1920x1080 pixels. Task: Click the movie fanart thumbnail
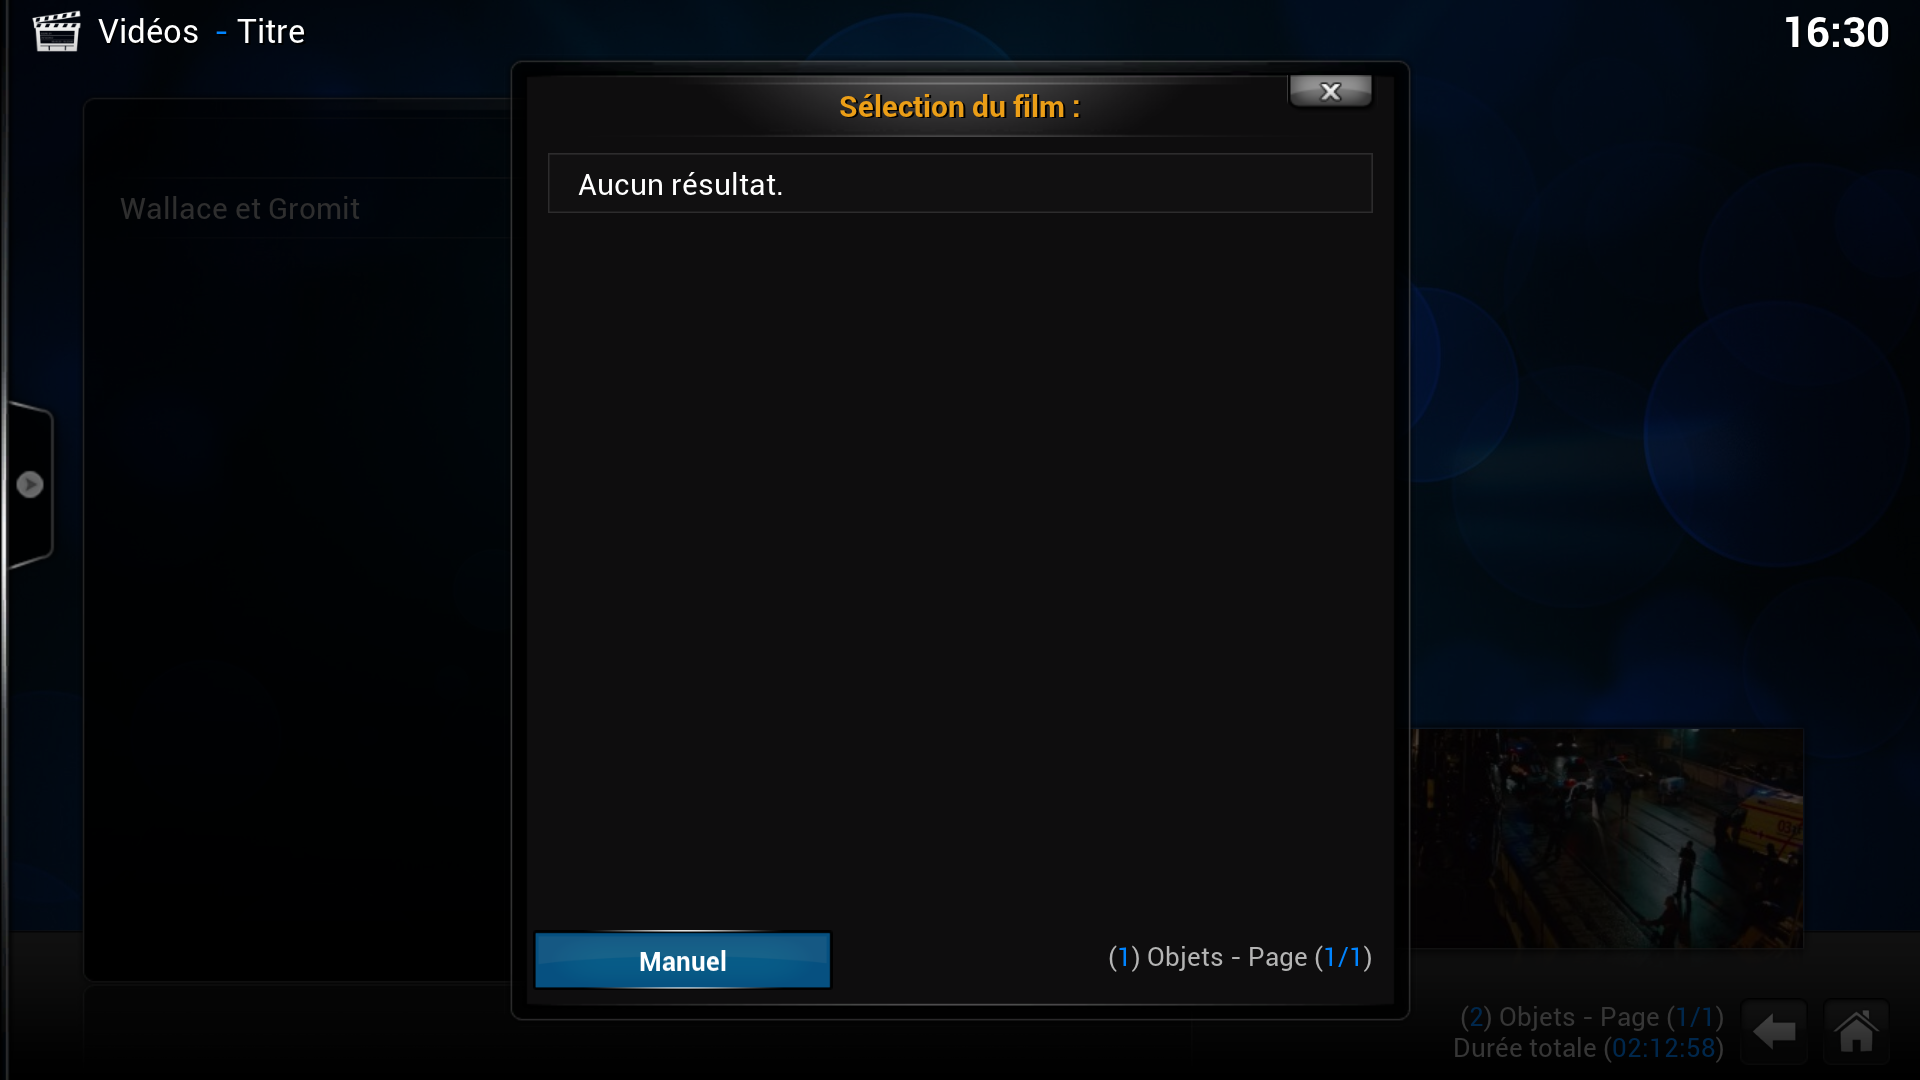click(1607, 838)
